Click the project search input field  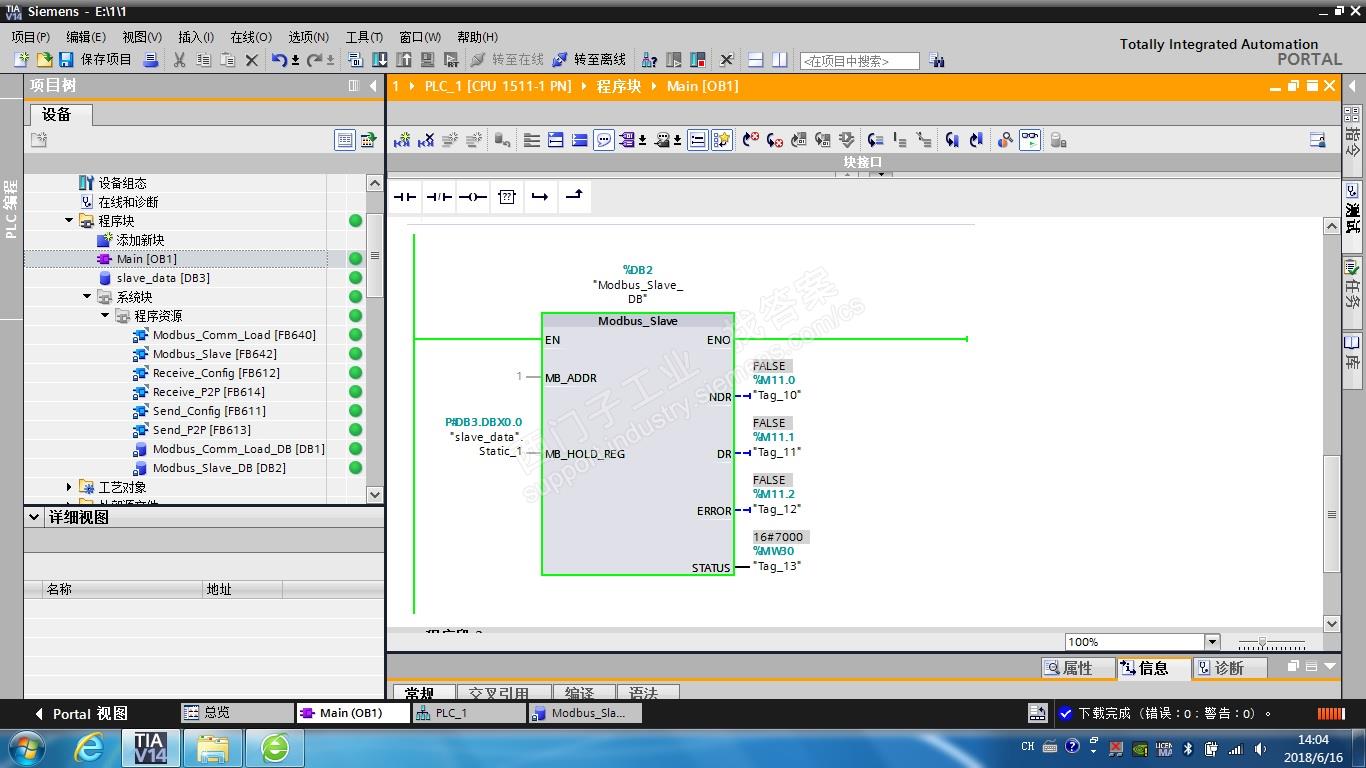(x=859, y=61)
